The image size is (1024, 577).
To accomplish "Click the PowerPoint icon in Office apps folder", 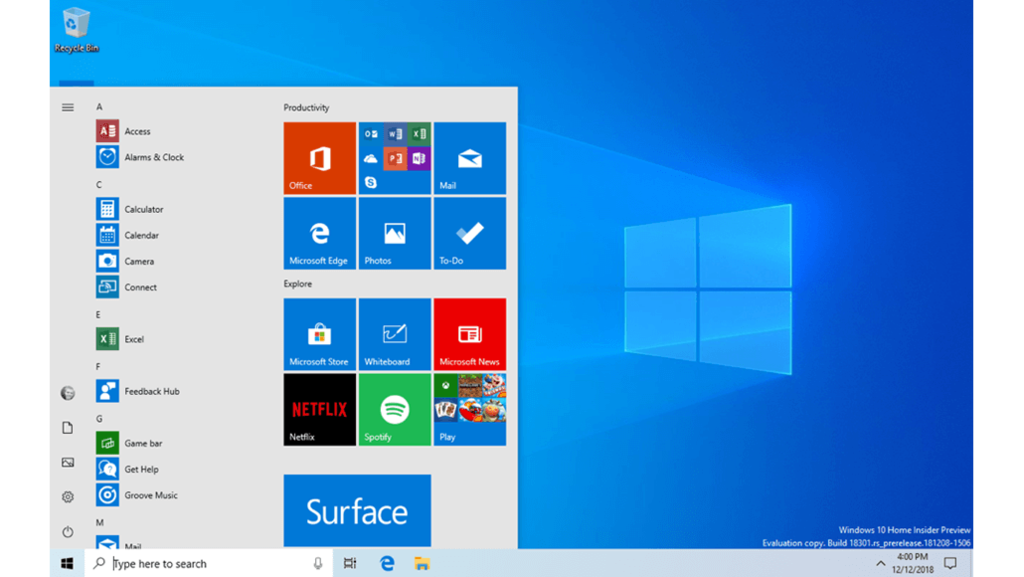I will tap(395, 158).
